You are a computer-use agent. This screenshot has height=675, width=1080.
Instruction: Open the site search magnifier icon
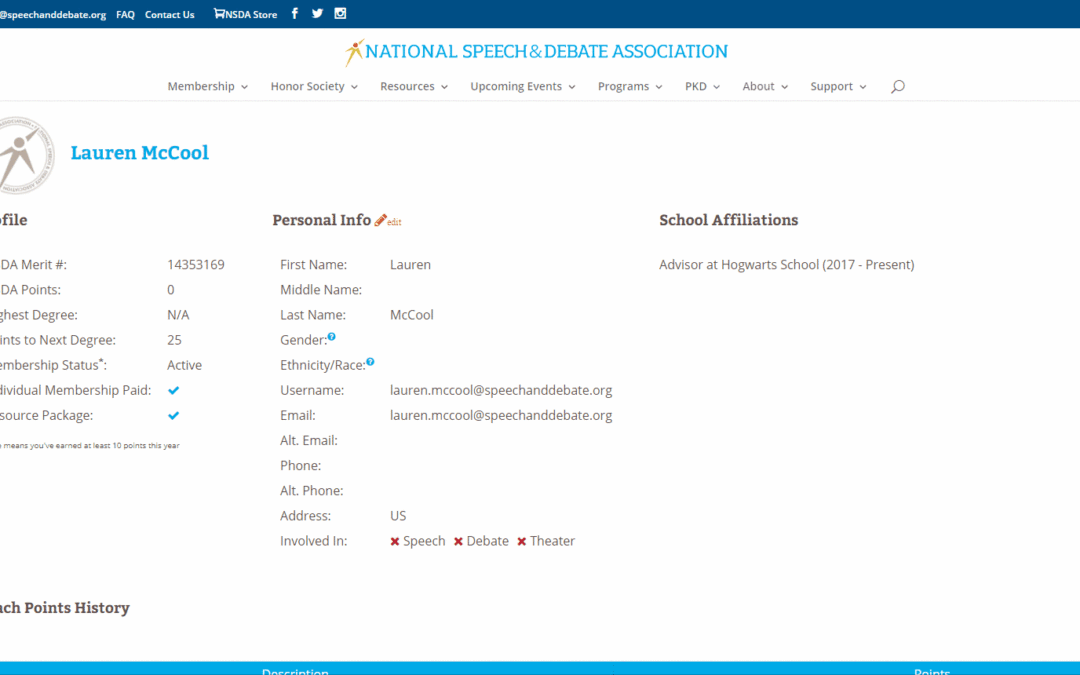click(x=897, y=87)
